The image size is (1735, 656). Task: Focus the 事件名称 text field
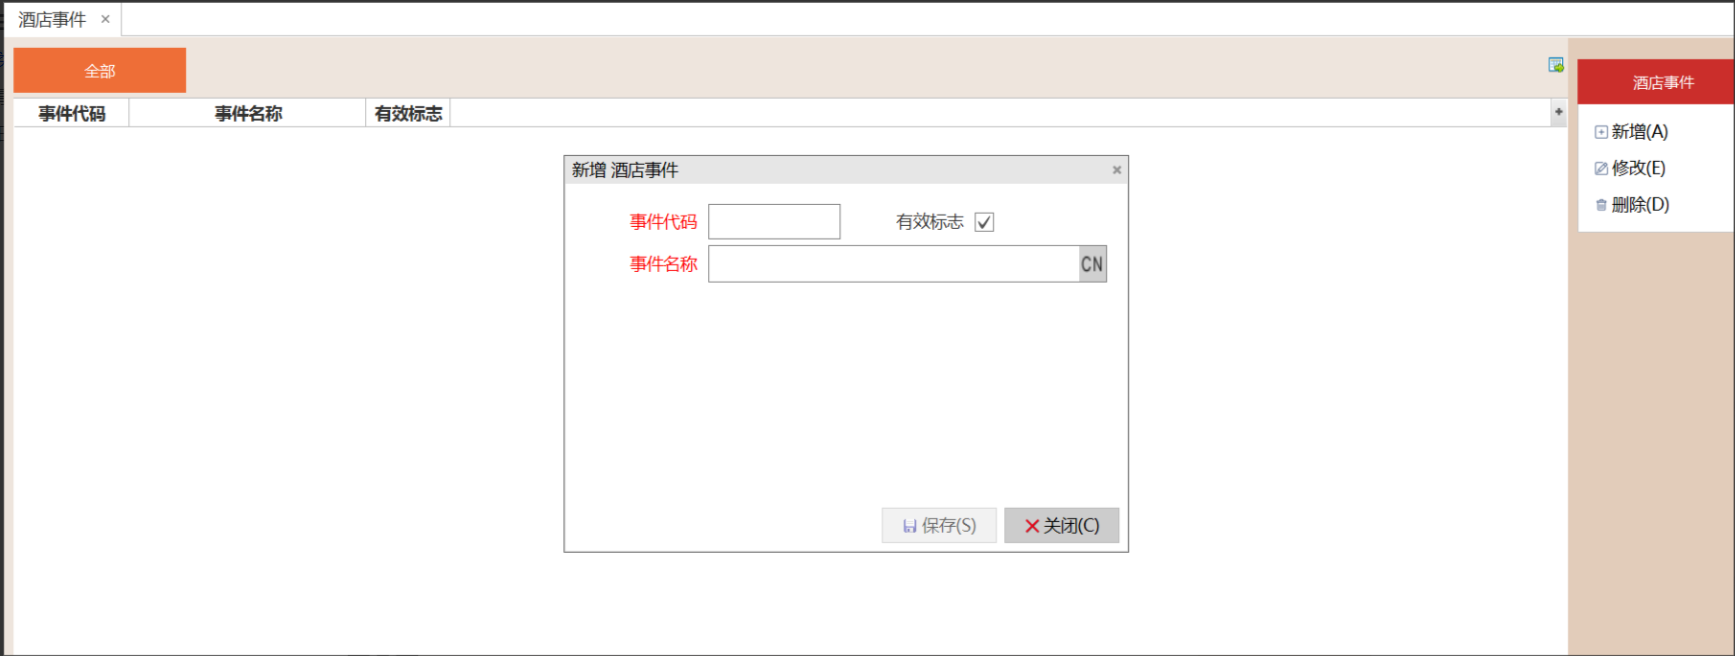(x=893, y=264)
